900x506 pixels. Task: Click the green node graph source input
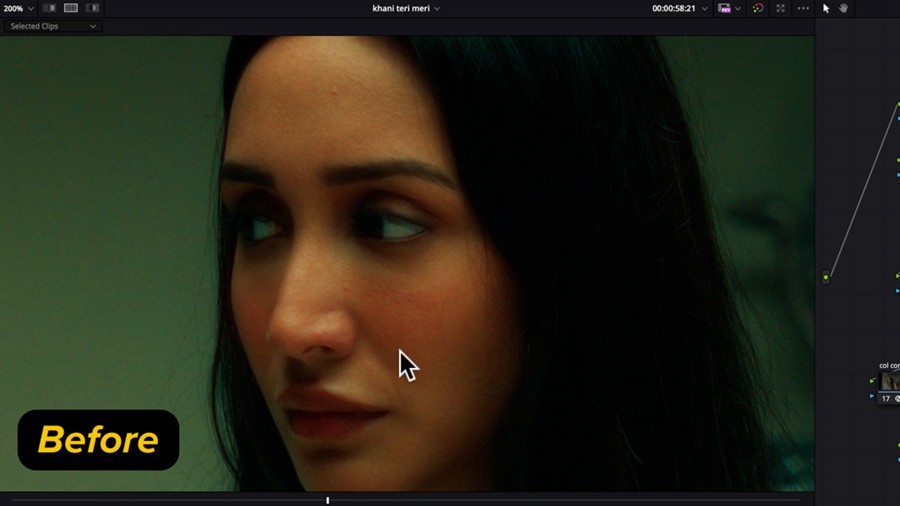825,277
